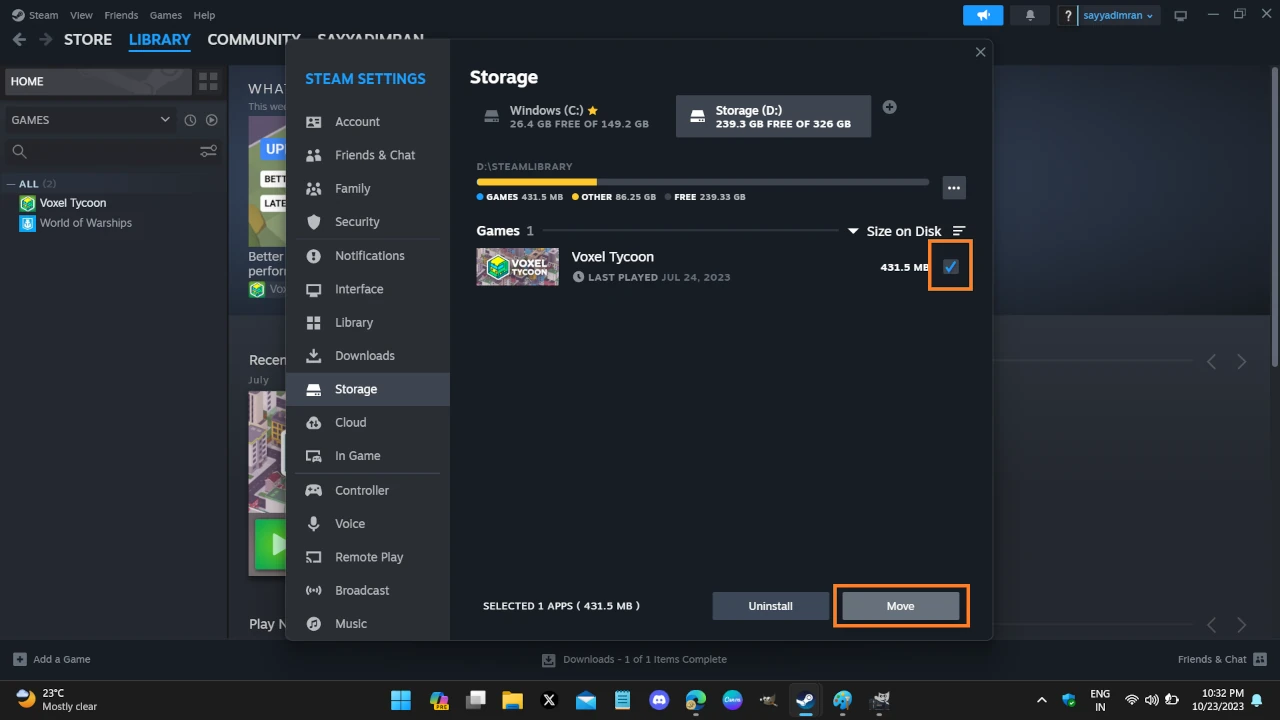Click the Big Picture mode monitor icon
The height and width of the screenshot is (720, 1280).
pyautogui.click(x=1181, y=16)
